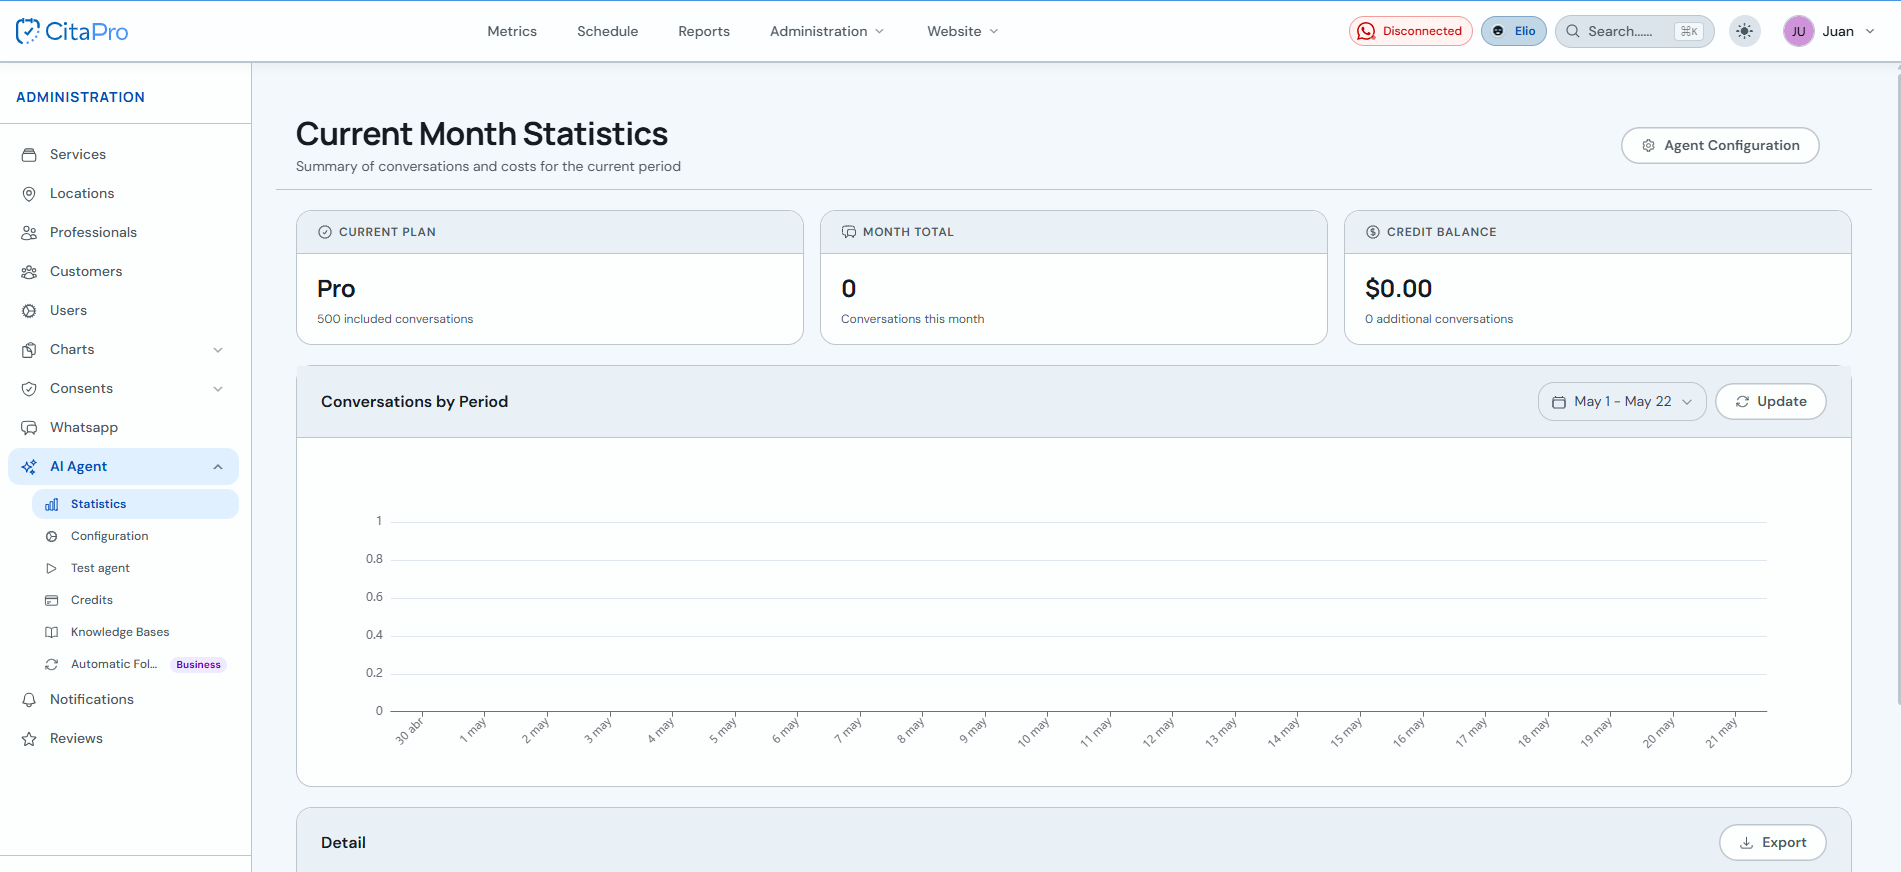Expand the Charts submenu chevron
The height and width of the screenshot is (872, 1901).
pyautogui.click(x=218, y=350)
